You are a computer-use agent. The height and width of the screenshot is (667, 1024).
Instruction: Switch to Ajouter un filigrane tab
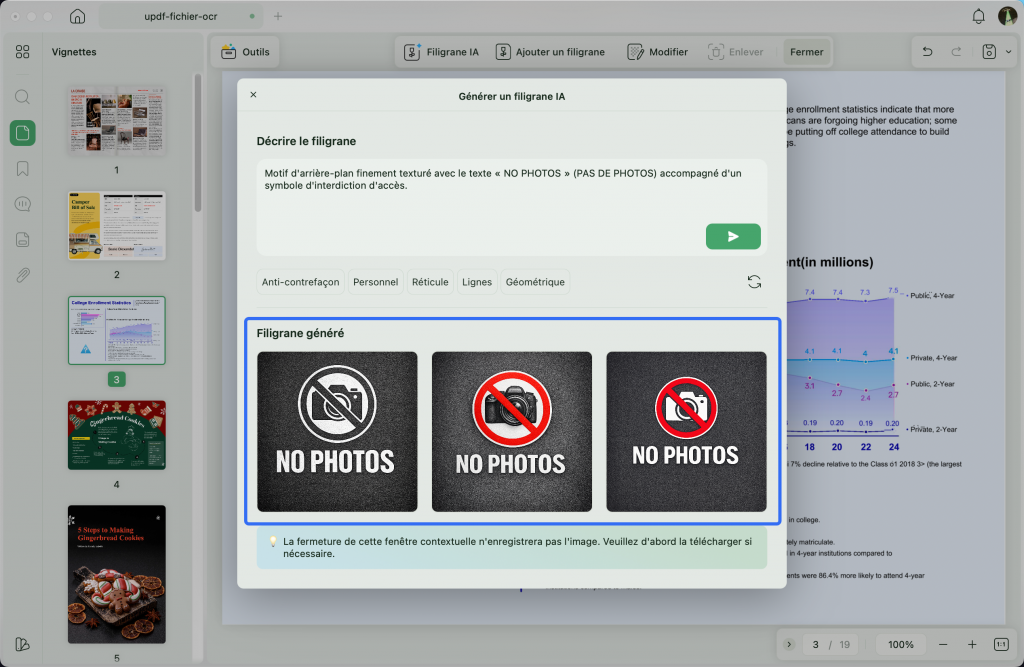click(550, 52)
